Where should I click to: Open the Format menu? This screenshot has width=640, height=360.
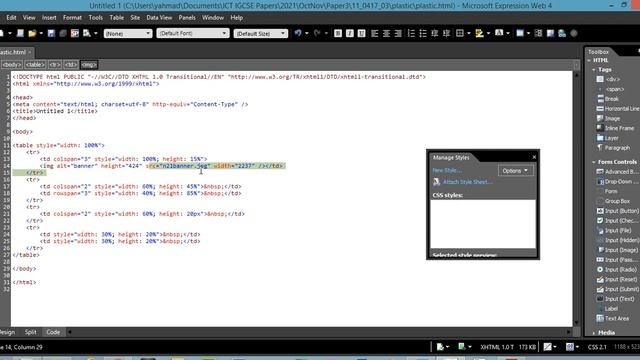click(72, 18)
